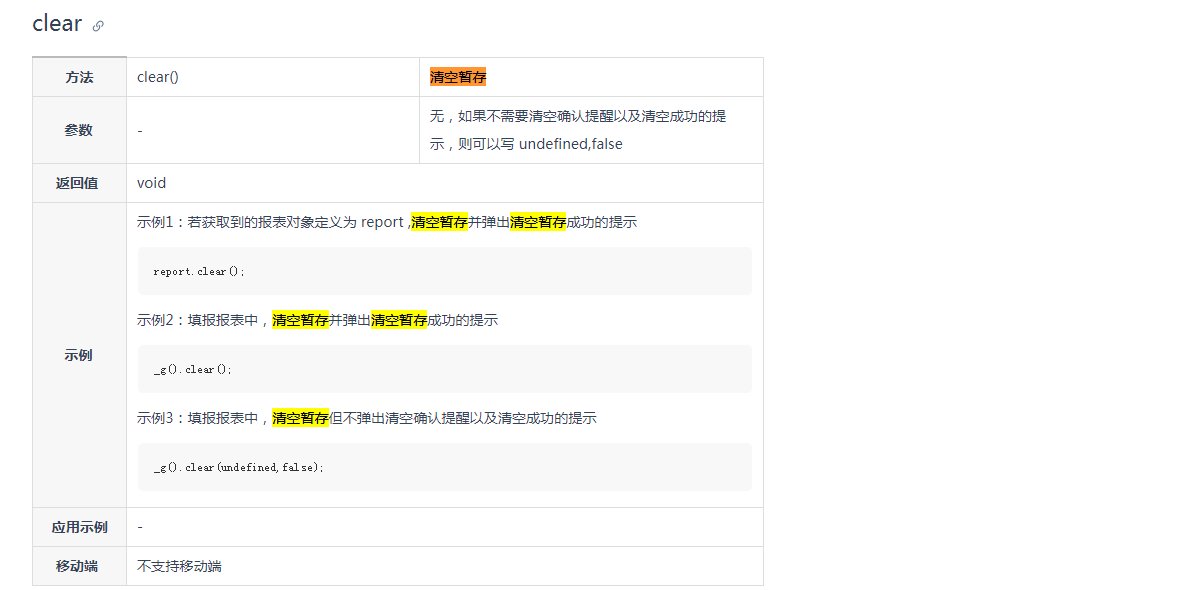Select the 参数 row header
This screenshot has width=1201, height=590.
pyautogui.click(x=79, y=130)
